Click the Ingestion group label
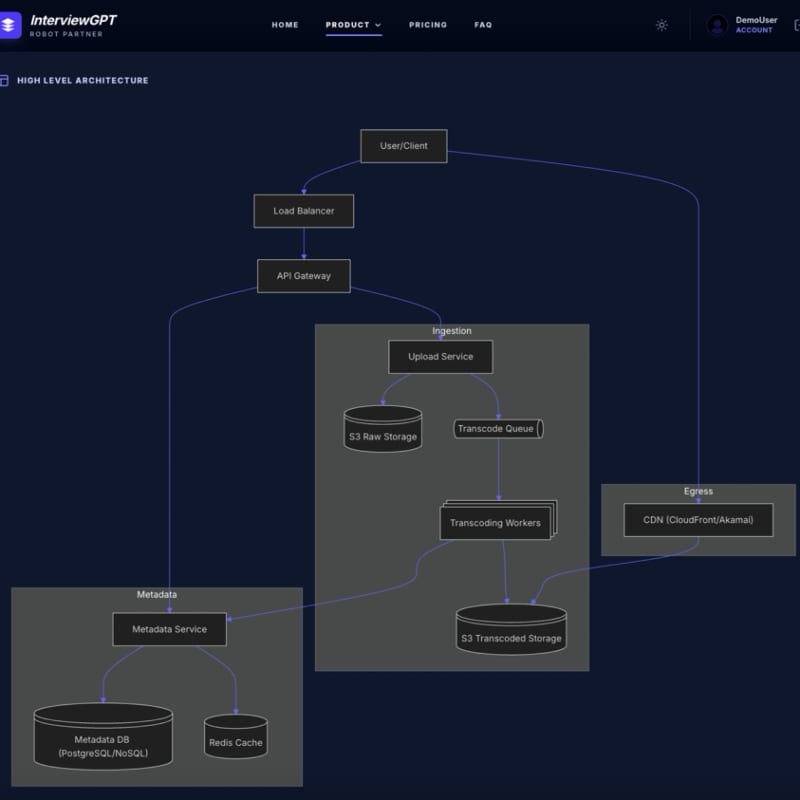Viewport: 800px width, 800px height. 452,331
